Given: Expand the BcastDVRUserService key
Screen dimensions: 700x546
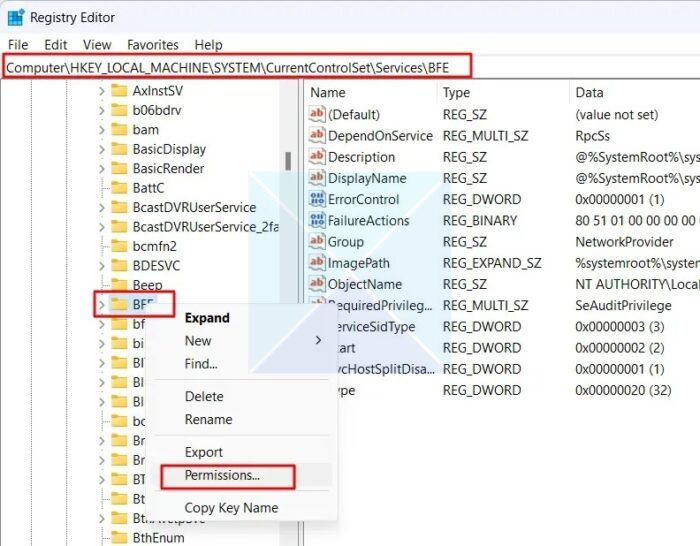Looking at the screenshot, I should [x=102, y=208].
